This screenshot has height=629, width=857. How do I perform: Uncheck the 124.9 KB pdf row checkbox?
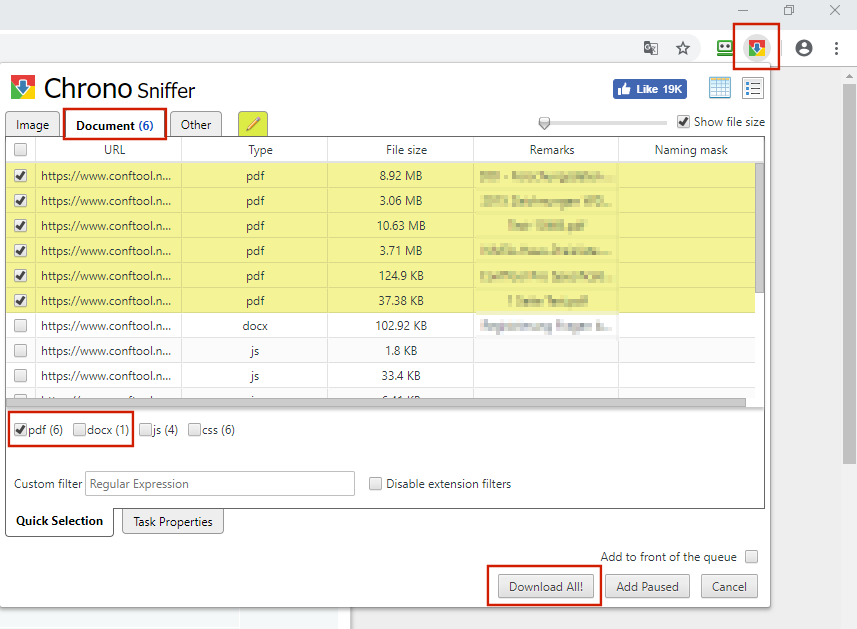point(21,276)
